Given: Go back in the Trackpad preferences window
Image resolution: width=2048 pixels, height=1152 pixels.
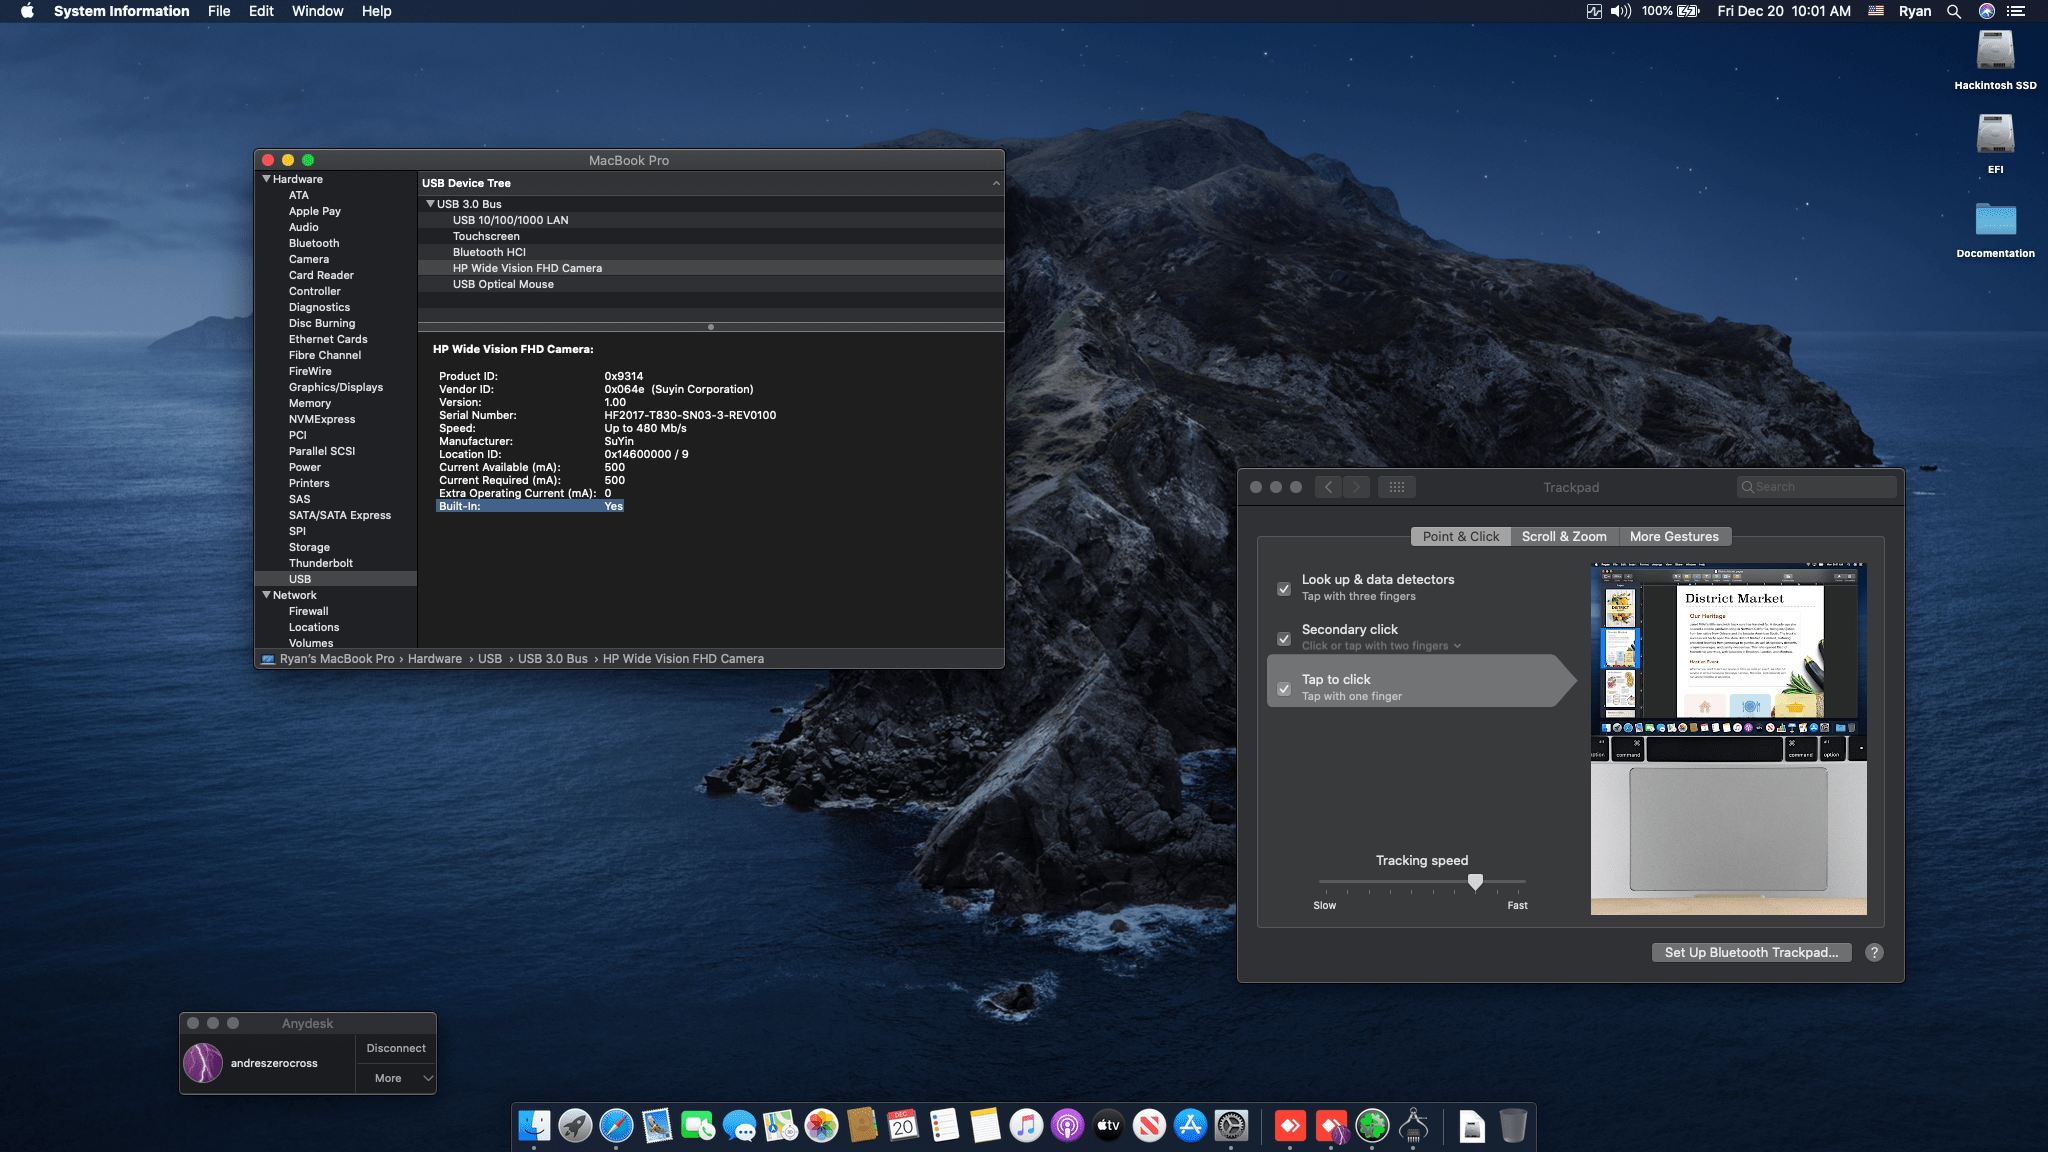Looking at the screenshot, I should pos(1328,487).
